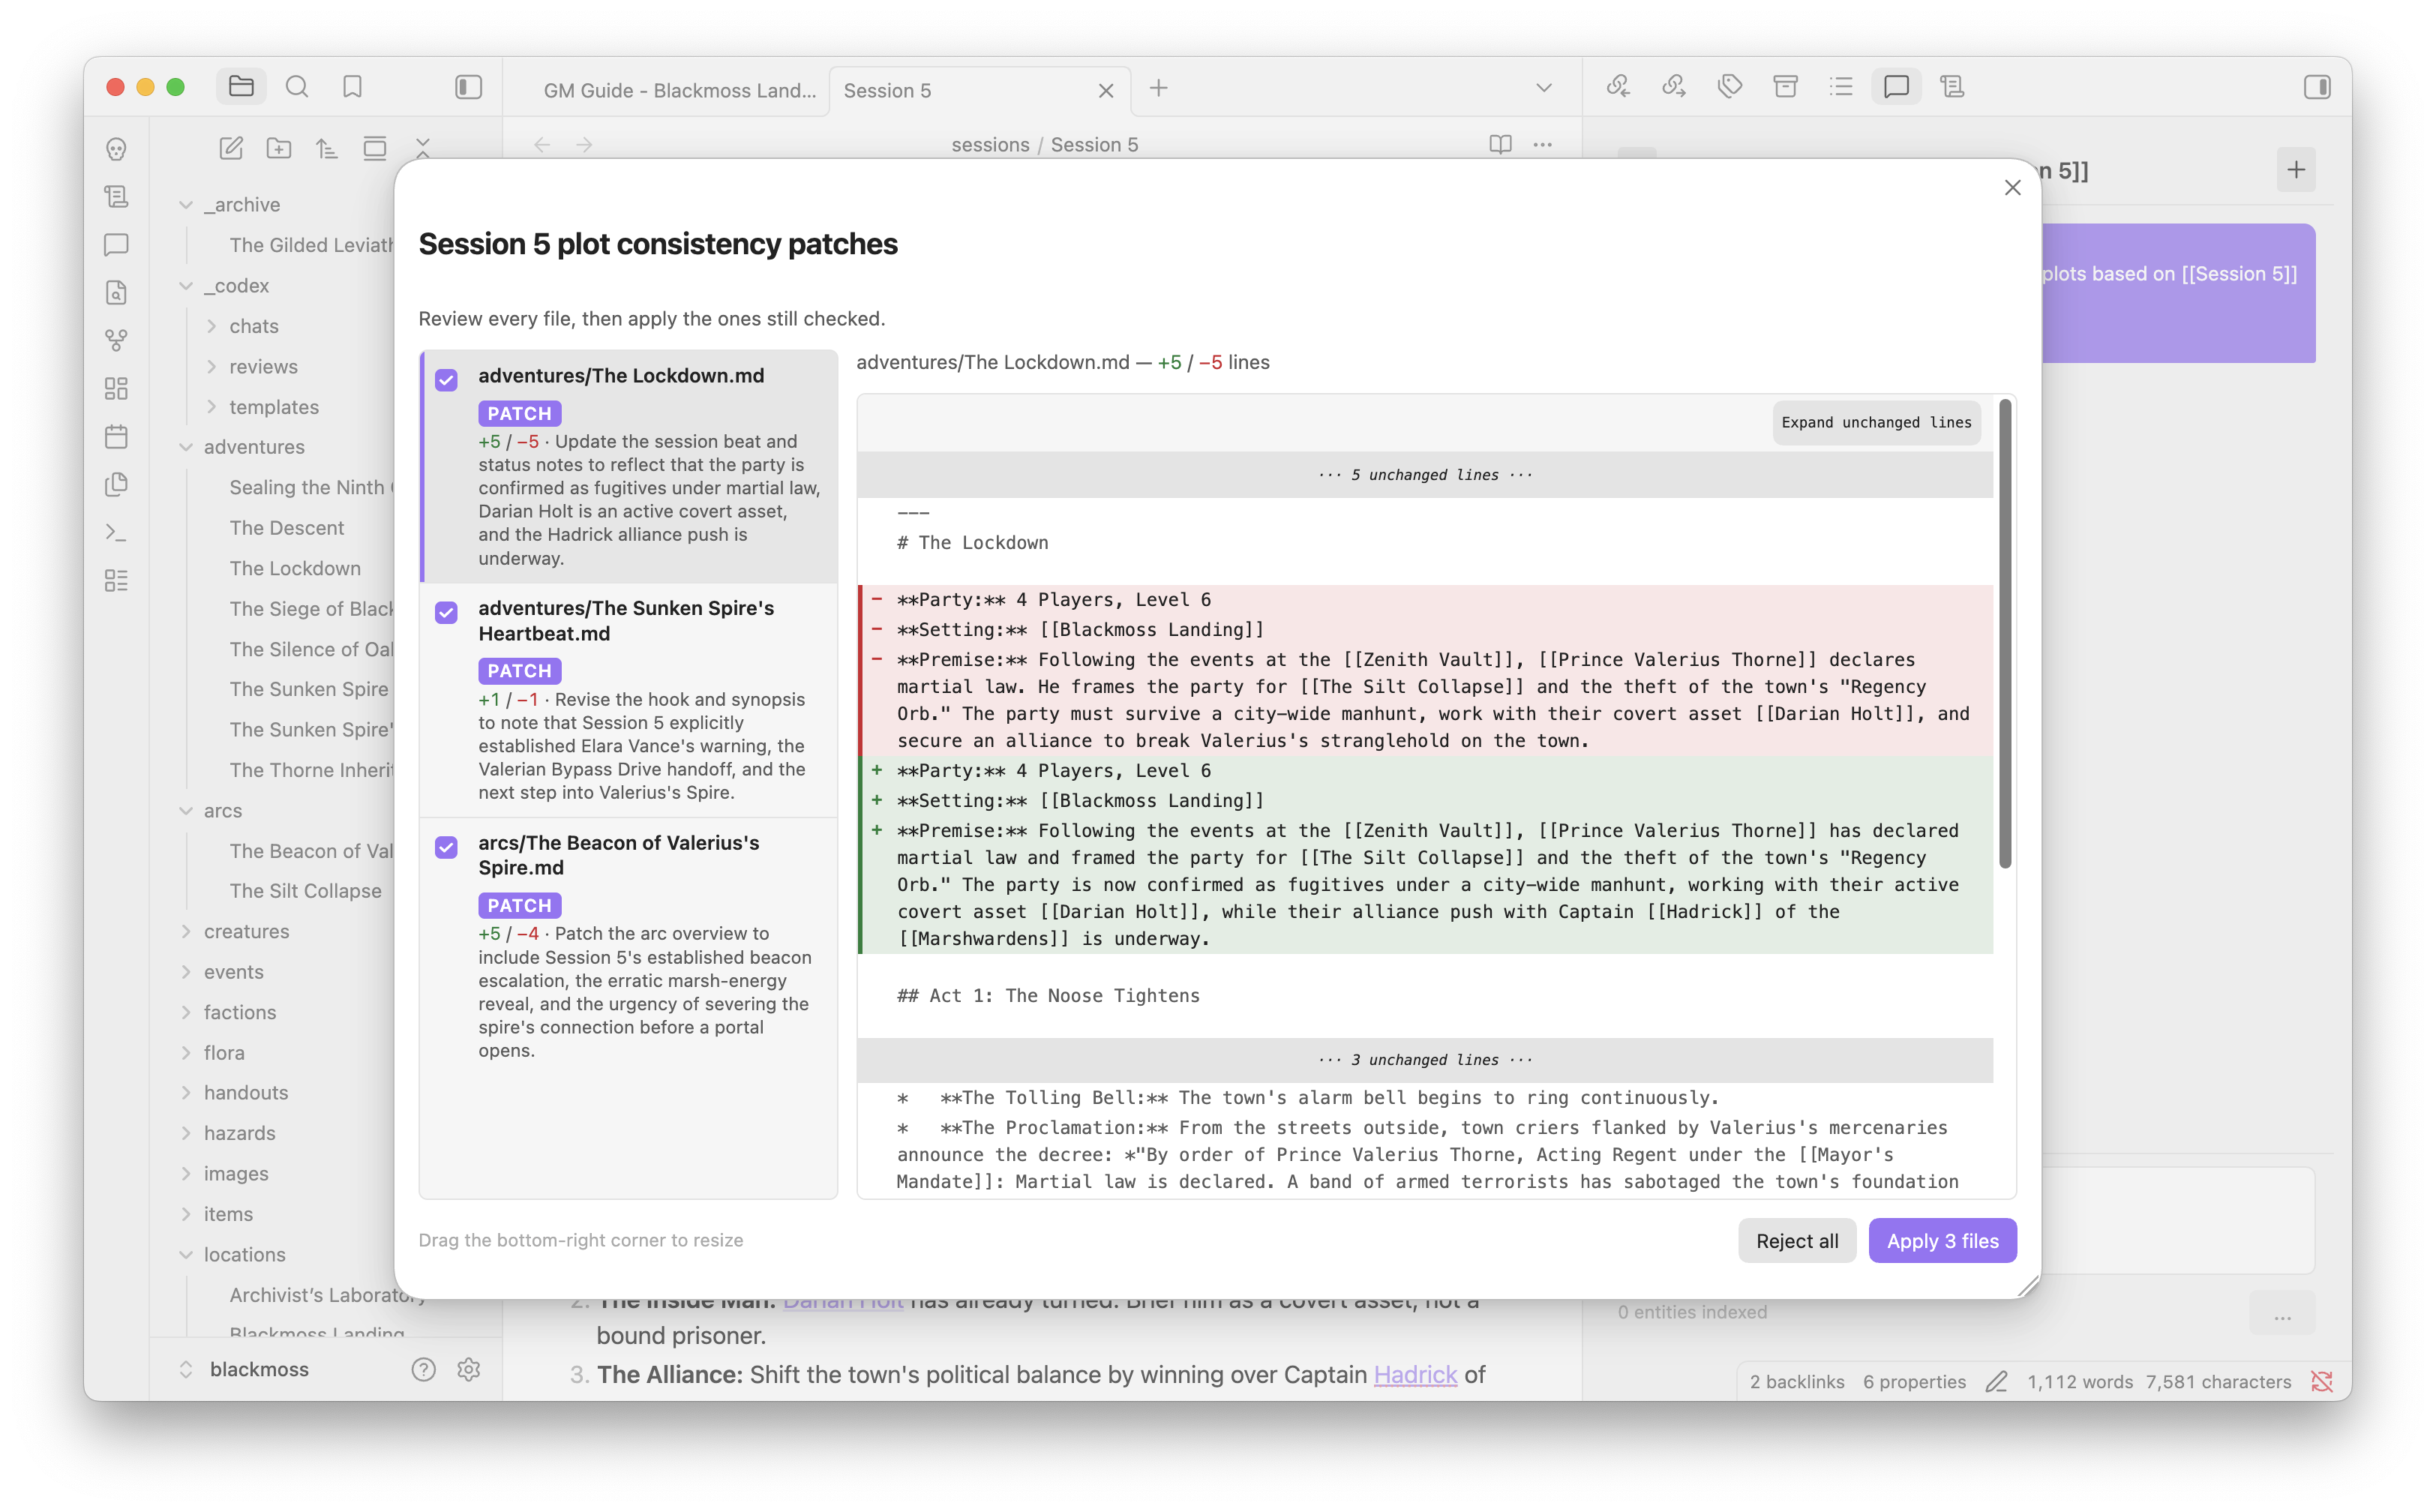Image resolution: width=2436 pixels, height=1512 pixels.
Task: Collapse the _archive folder
Action: [186, 205]
